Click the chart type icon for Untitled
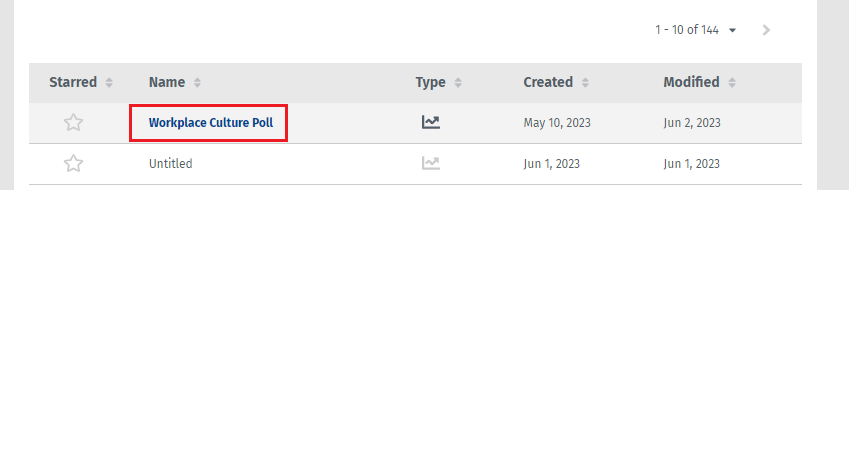Image resolution: width=849 pixels, height=460 pixels. coord(430,163)
